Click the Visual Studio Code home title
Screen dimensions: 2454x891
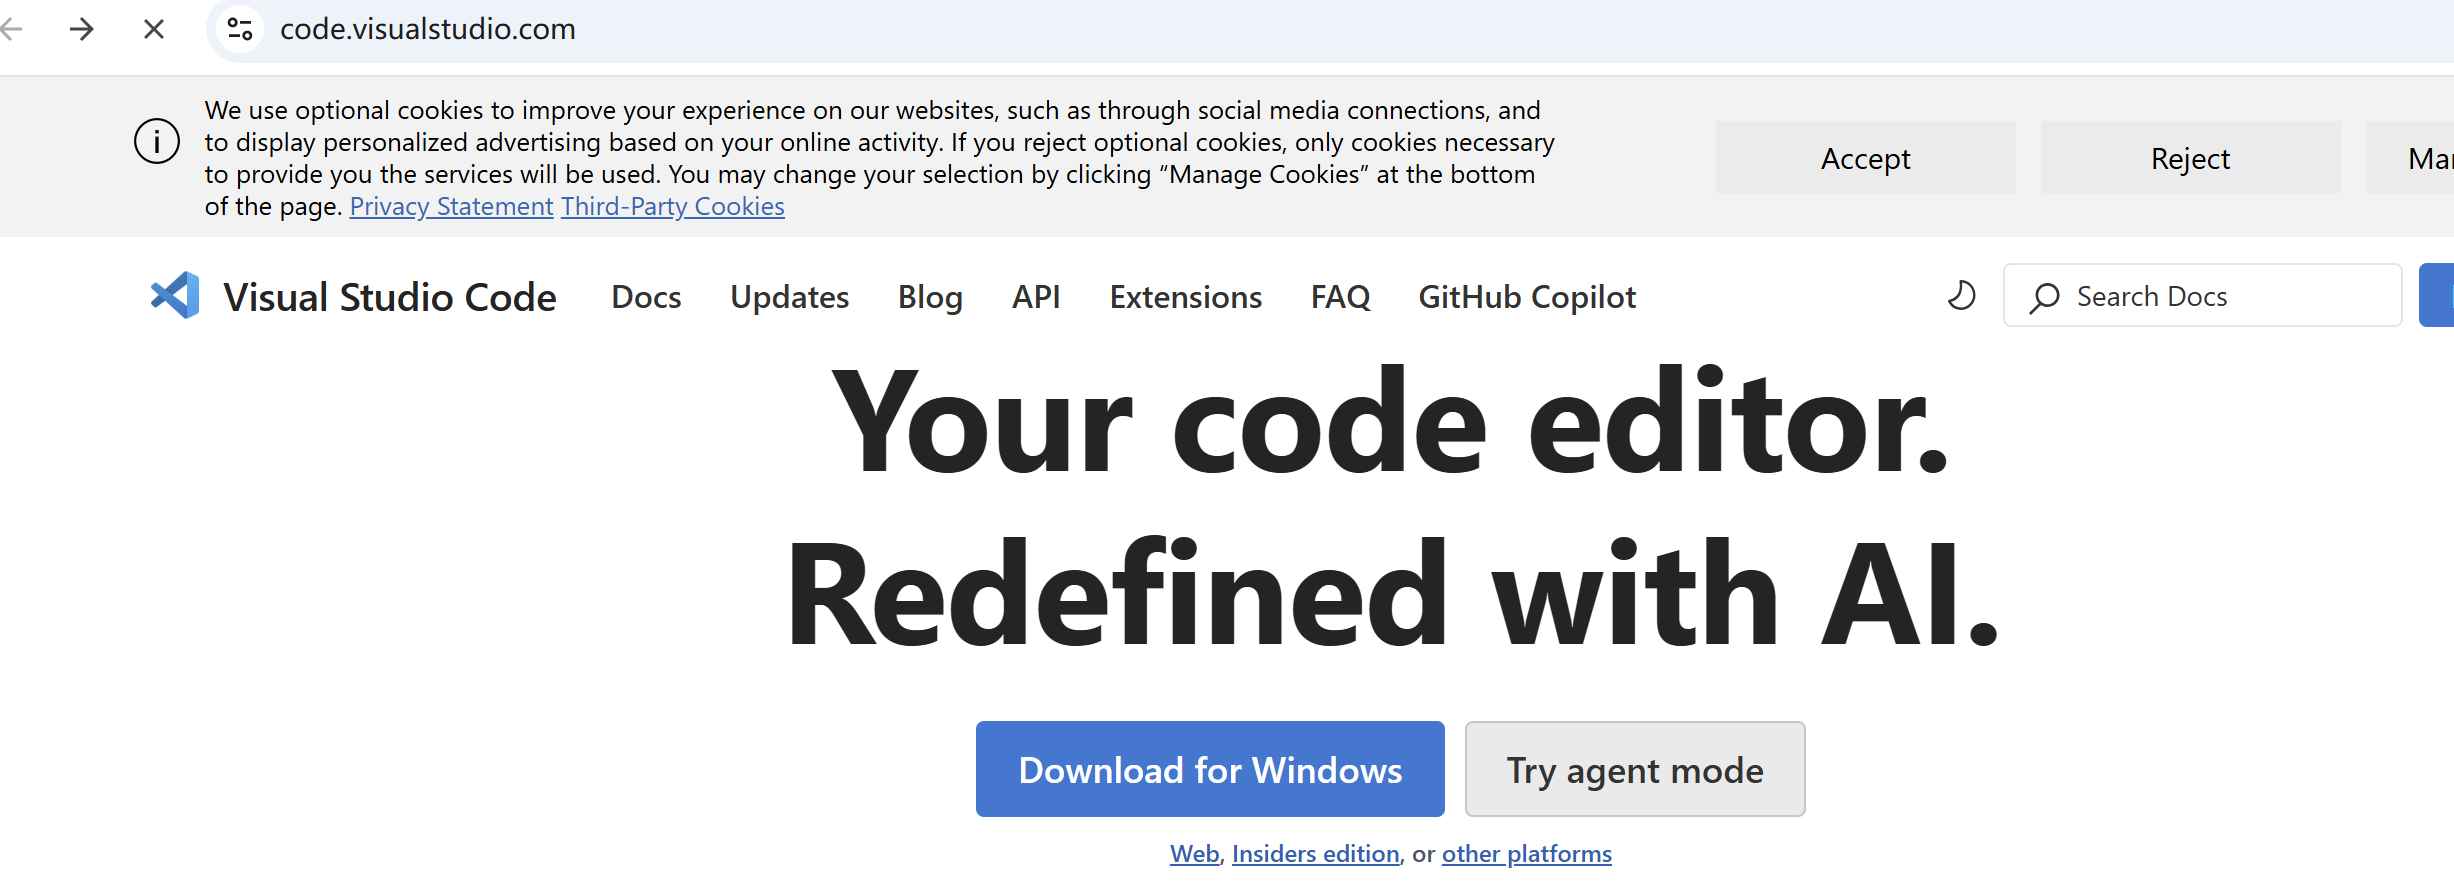click(x=390, y=297)
